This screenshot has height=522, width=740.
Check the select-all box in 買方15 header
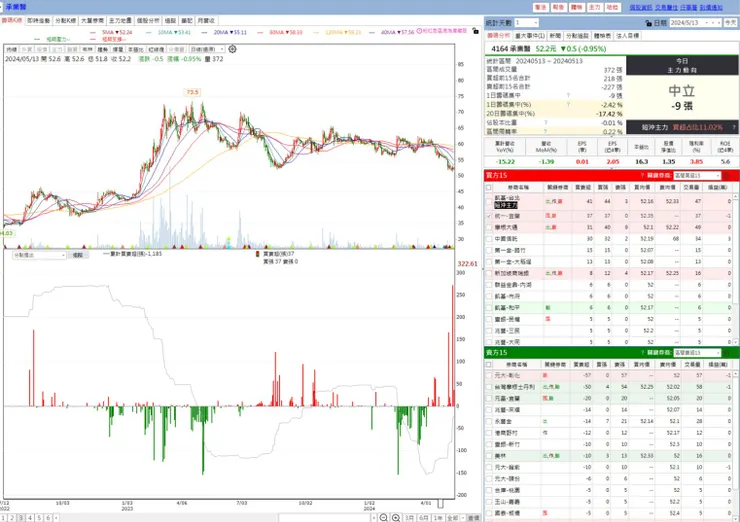489,187
